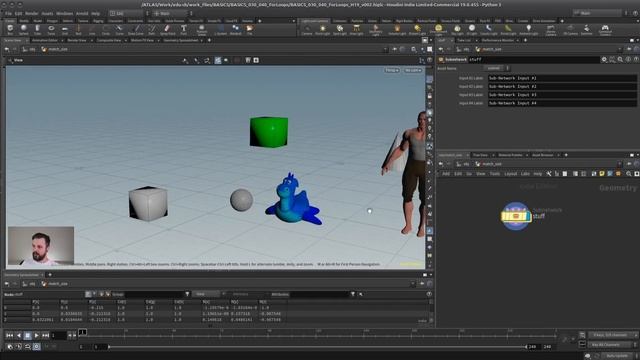Add a Caustic Light from the shelf
Viewport: 640px width, 360px height.
coord(489,29)
